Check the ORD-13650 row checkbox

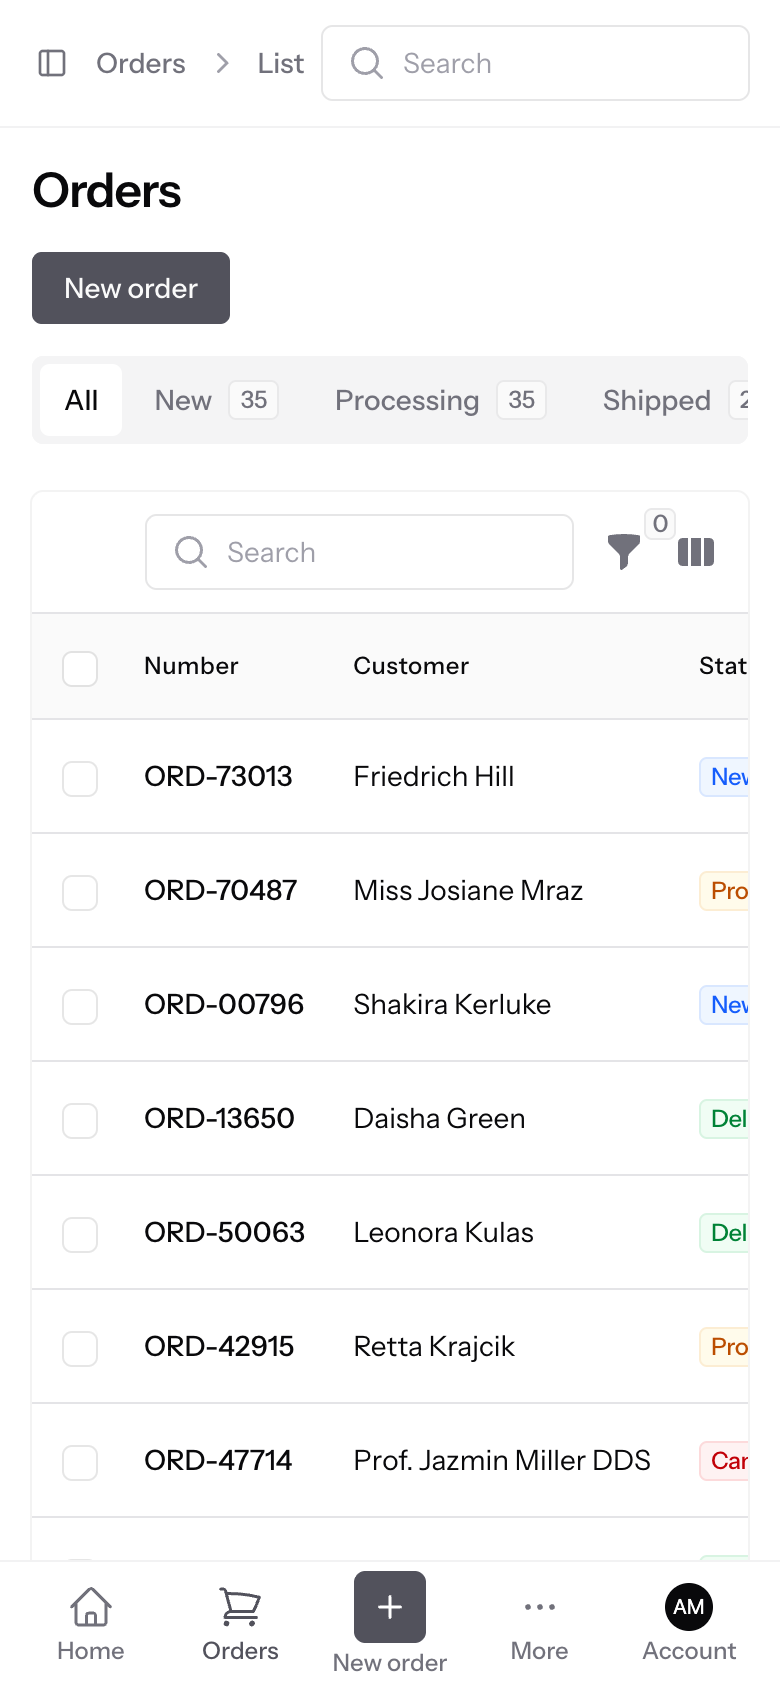pyautogui.click(x=80, y=1121)
